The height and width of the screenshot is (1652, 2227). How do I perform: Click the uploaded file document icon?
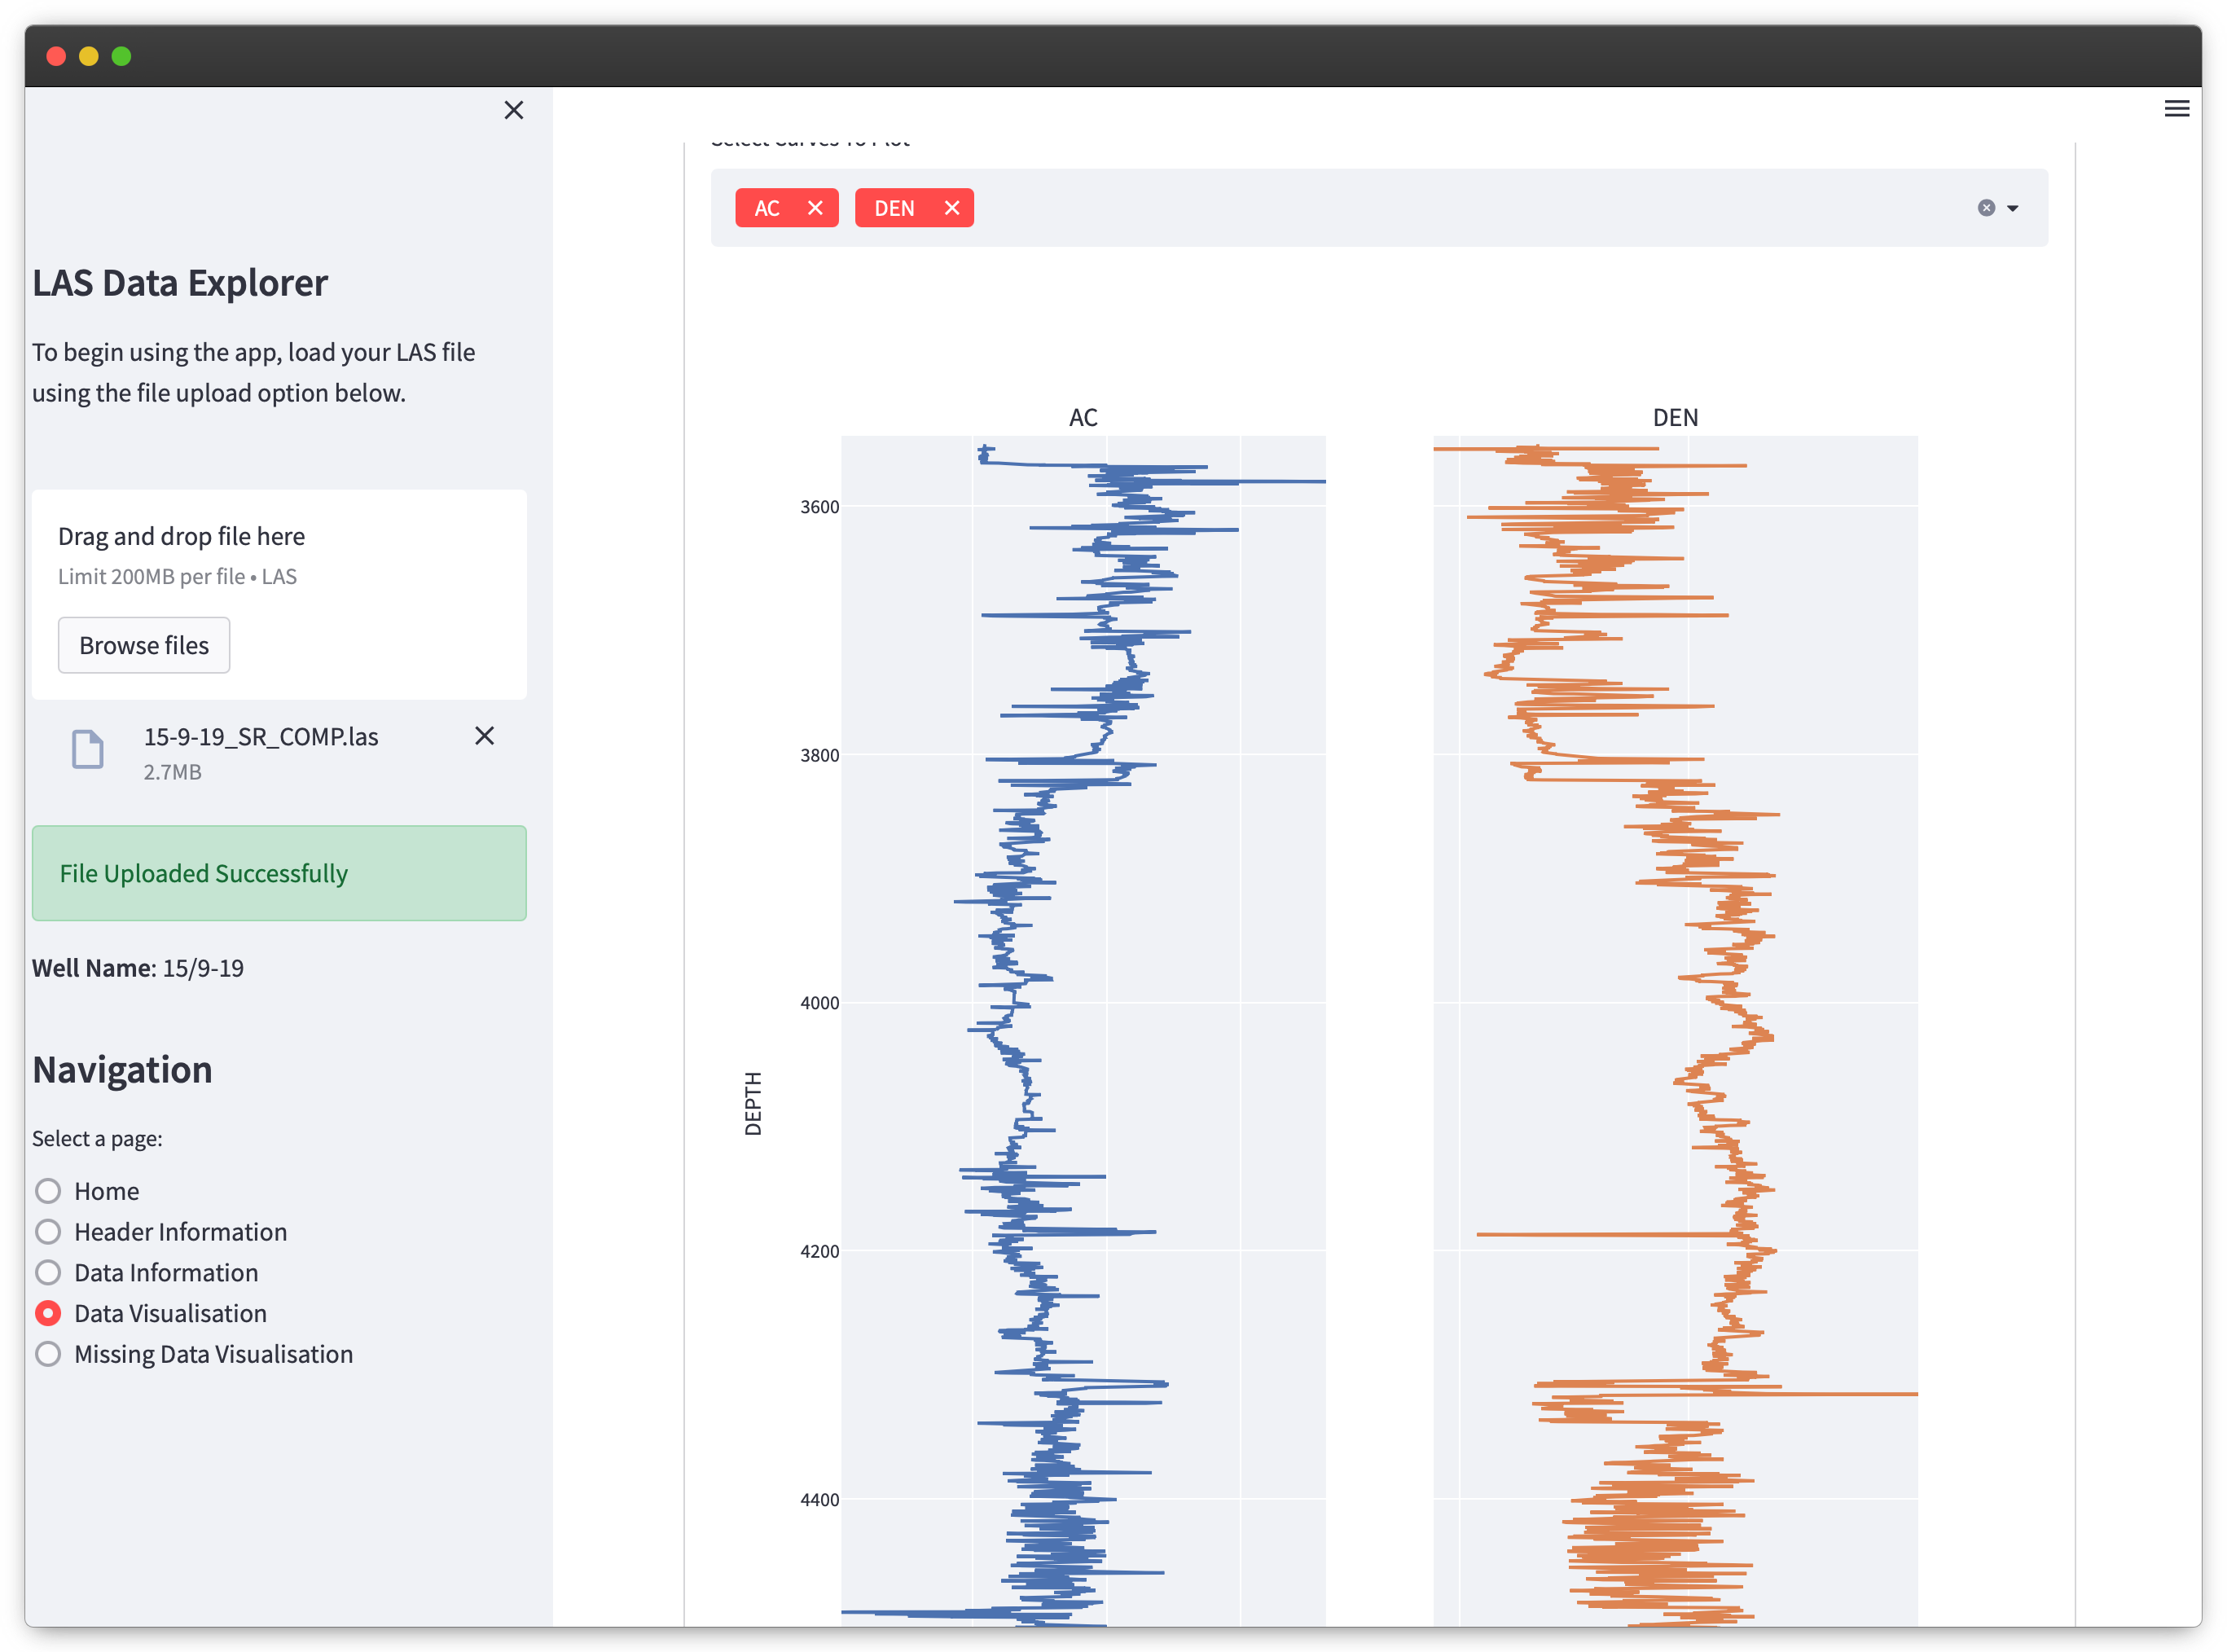(x=88, y=749)
